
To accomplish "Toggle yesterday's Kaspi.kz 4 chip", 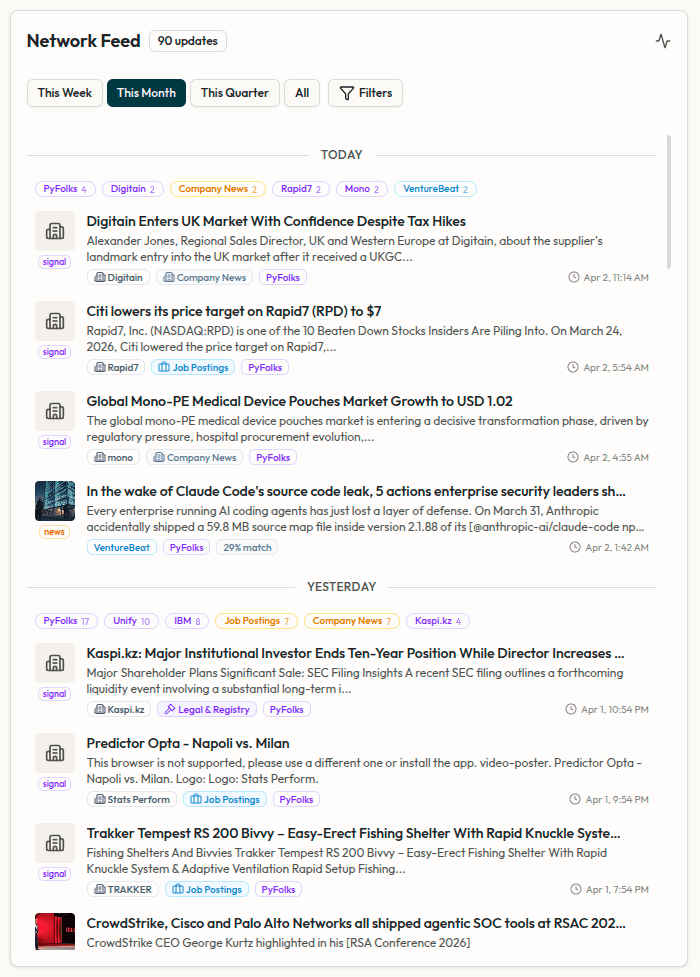I will tap(438, 621).
